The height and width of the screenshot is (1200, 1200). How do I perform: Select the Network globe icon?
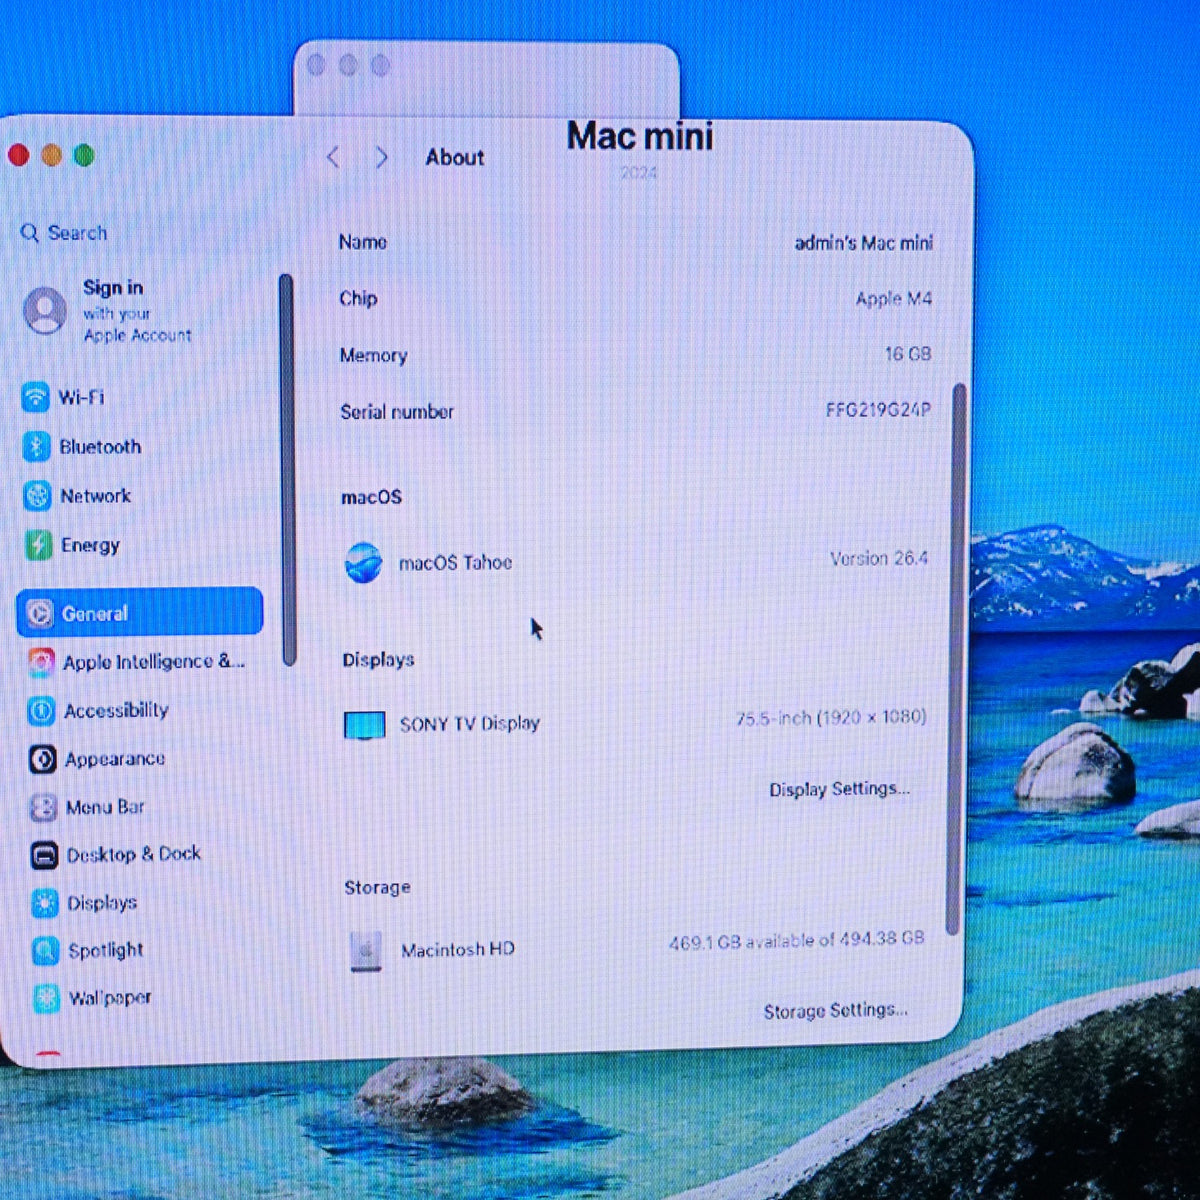coord(38,495)
